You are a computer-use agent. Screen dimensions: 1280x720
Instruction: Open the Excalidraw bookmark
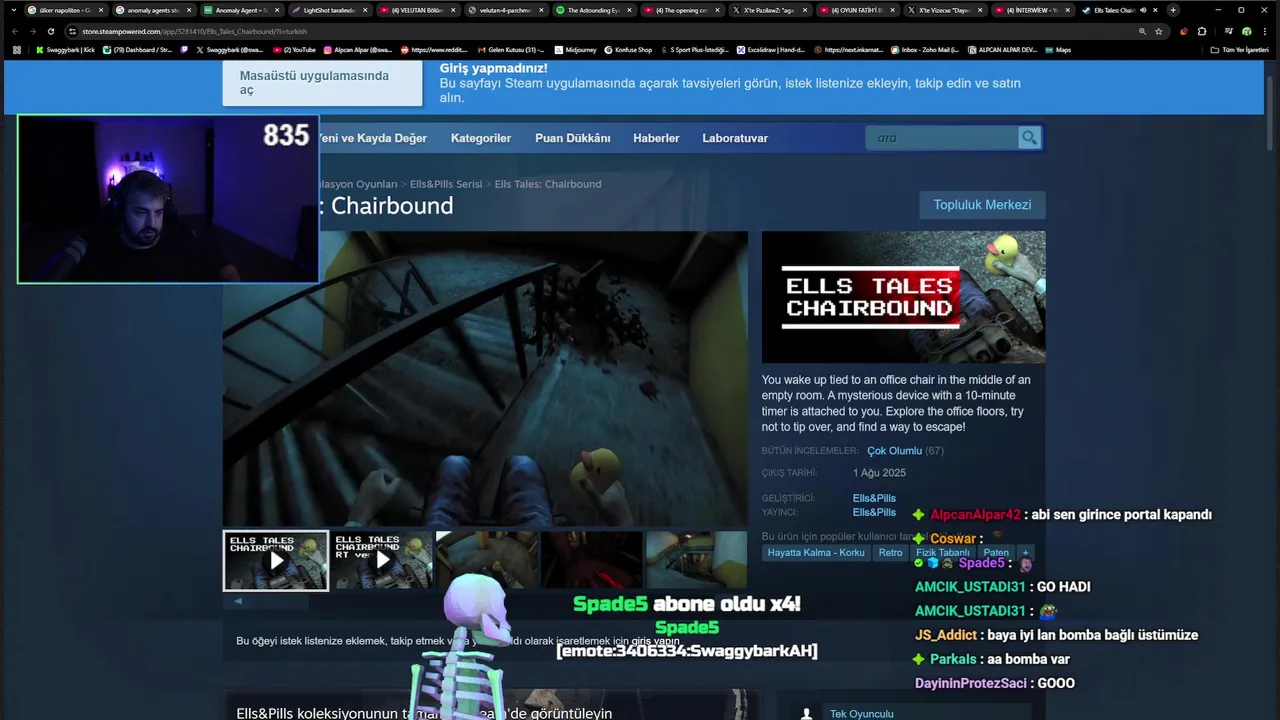pos(772,49)
